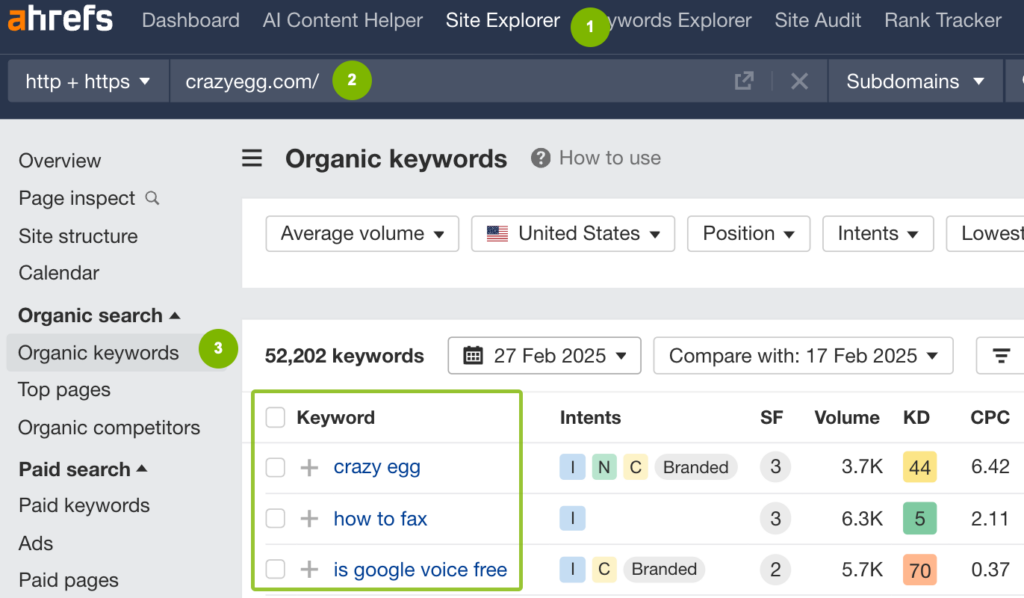Click the plus icon beside crazy egg keyword
The height and width of the screenshot is (598, 1024).
click(308, 467)
